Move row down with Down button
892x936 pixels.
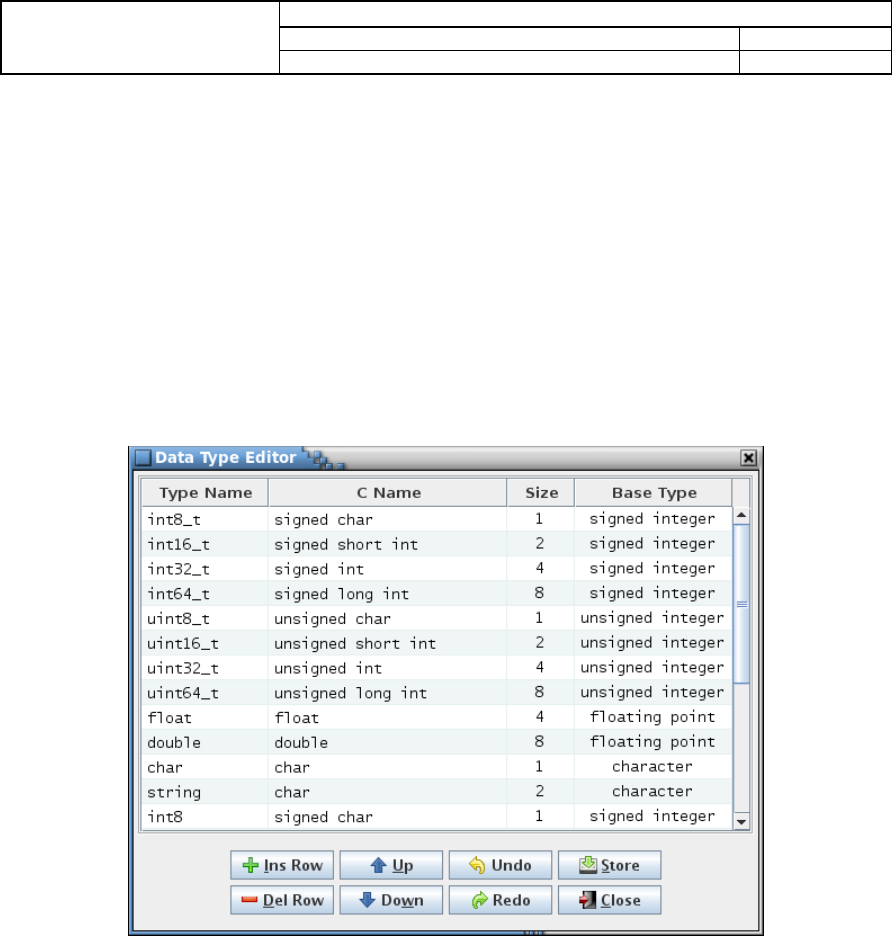coord(391,900)
